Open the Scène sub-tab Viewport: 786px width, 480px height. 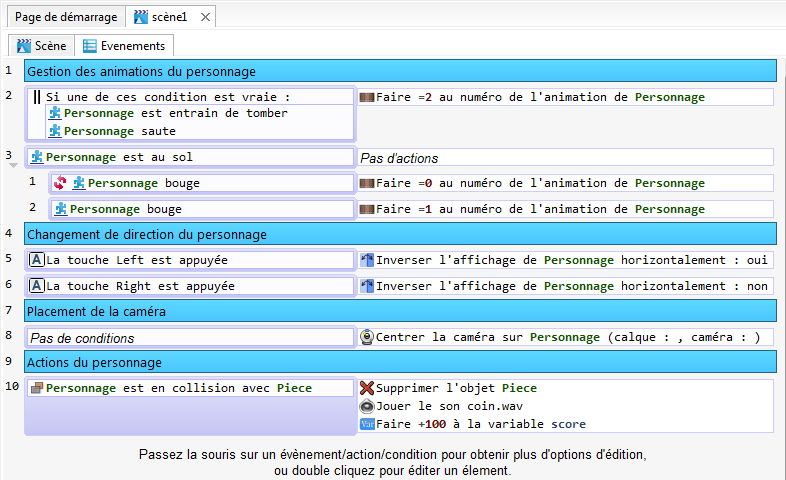pyautogui.click(x=42, y=45)
